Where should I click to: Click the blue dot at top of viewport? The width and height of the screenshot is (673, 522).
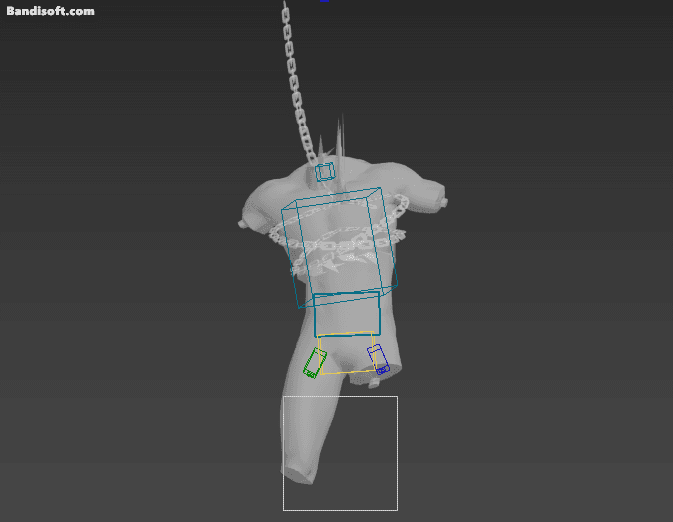click(x=325, y=1)
